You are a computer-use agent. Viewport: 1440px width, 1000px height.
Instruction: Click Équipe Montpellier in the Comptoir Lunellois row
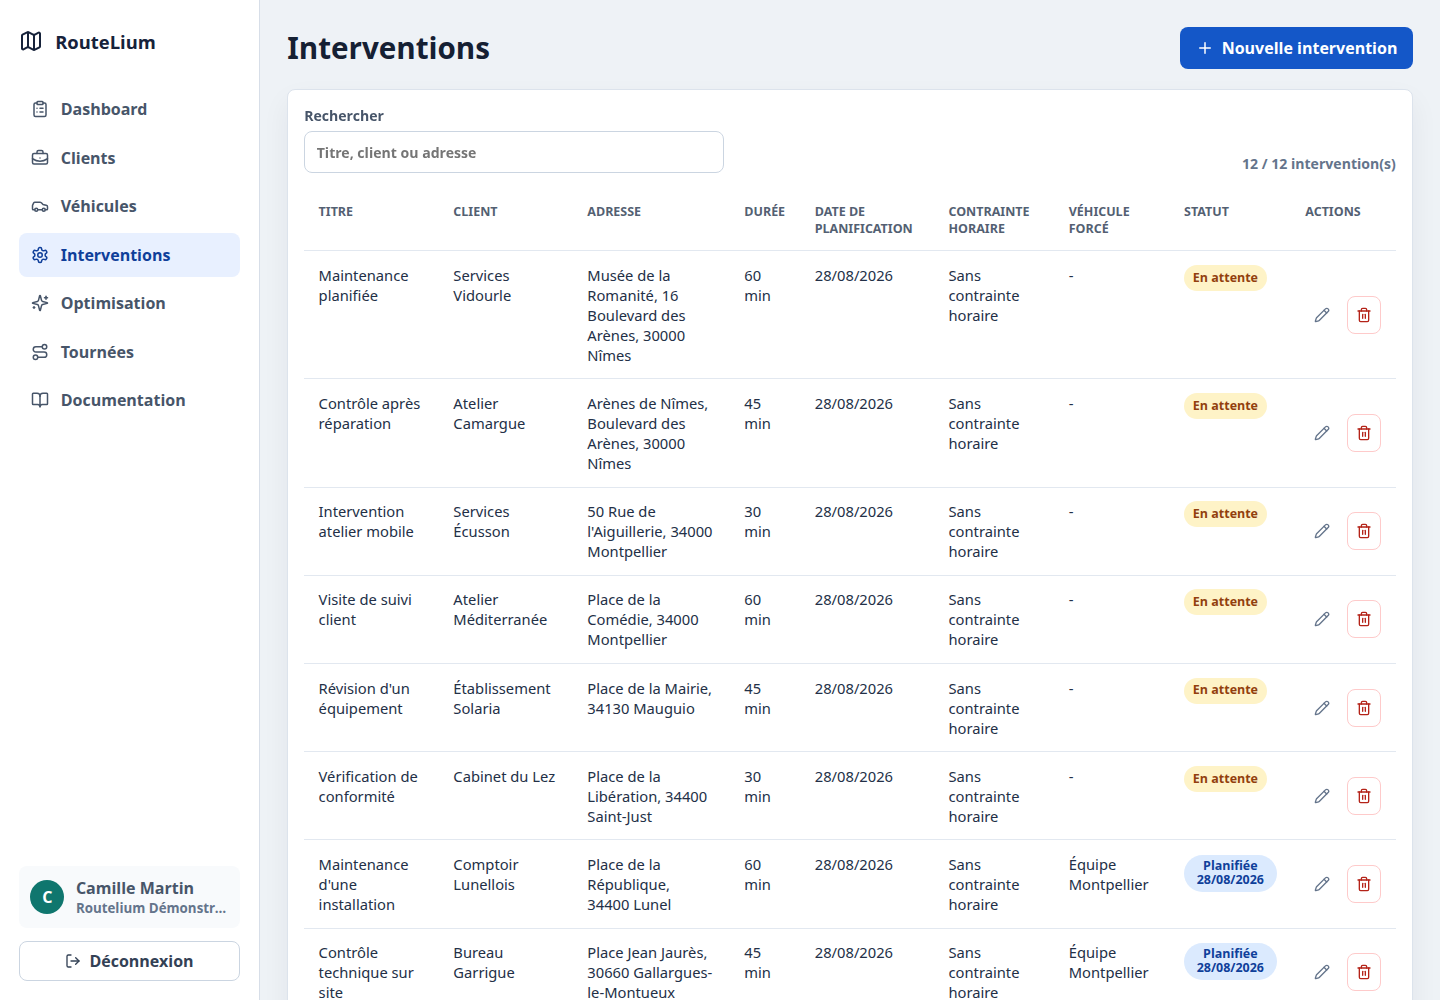click(1108, 875)
